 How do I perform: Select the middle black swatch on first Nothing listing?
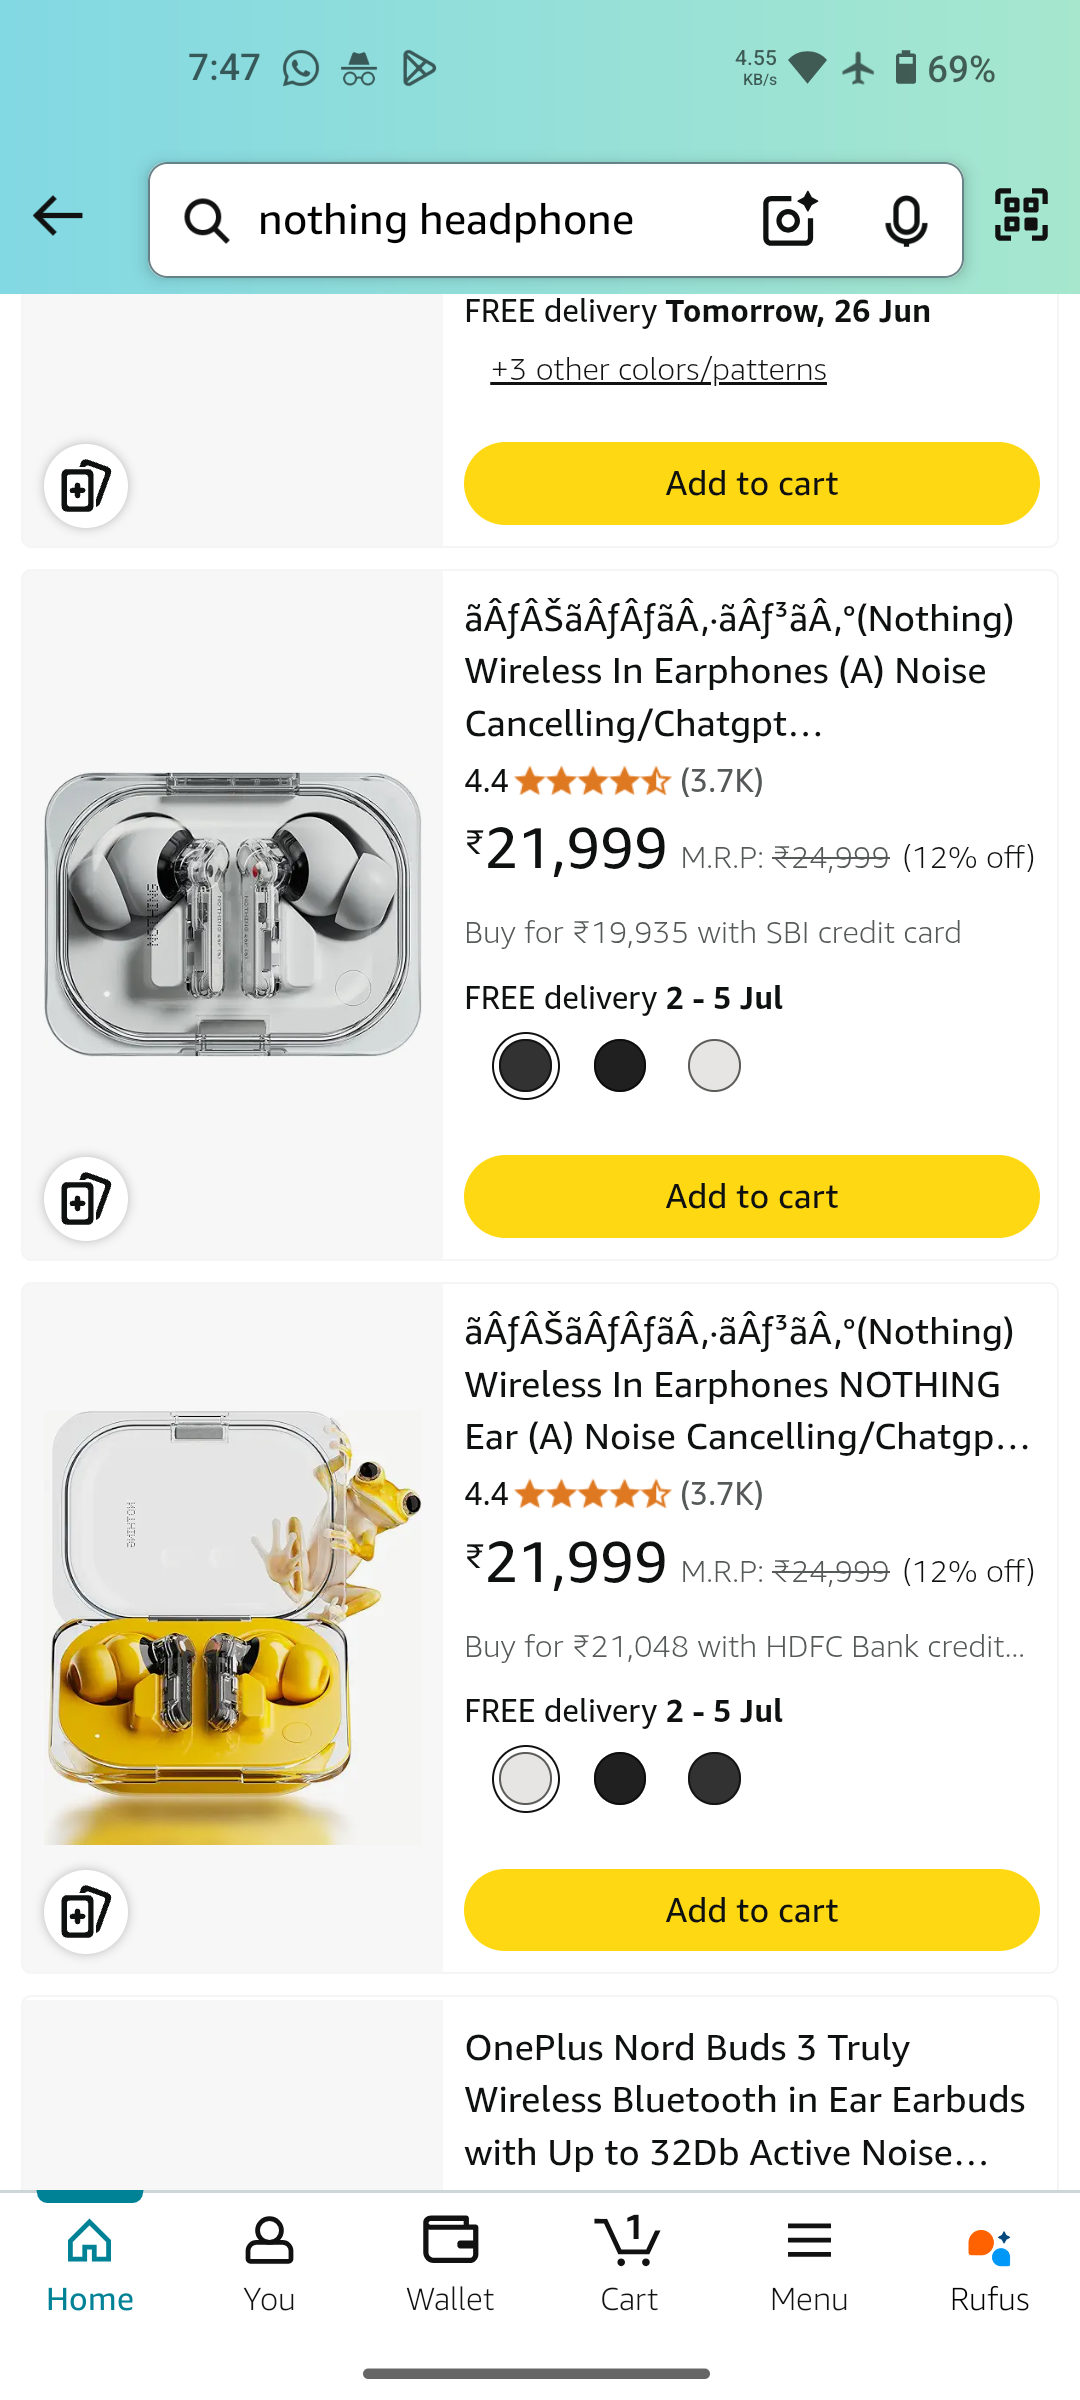tap(620, 1066)
